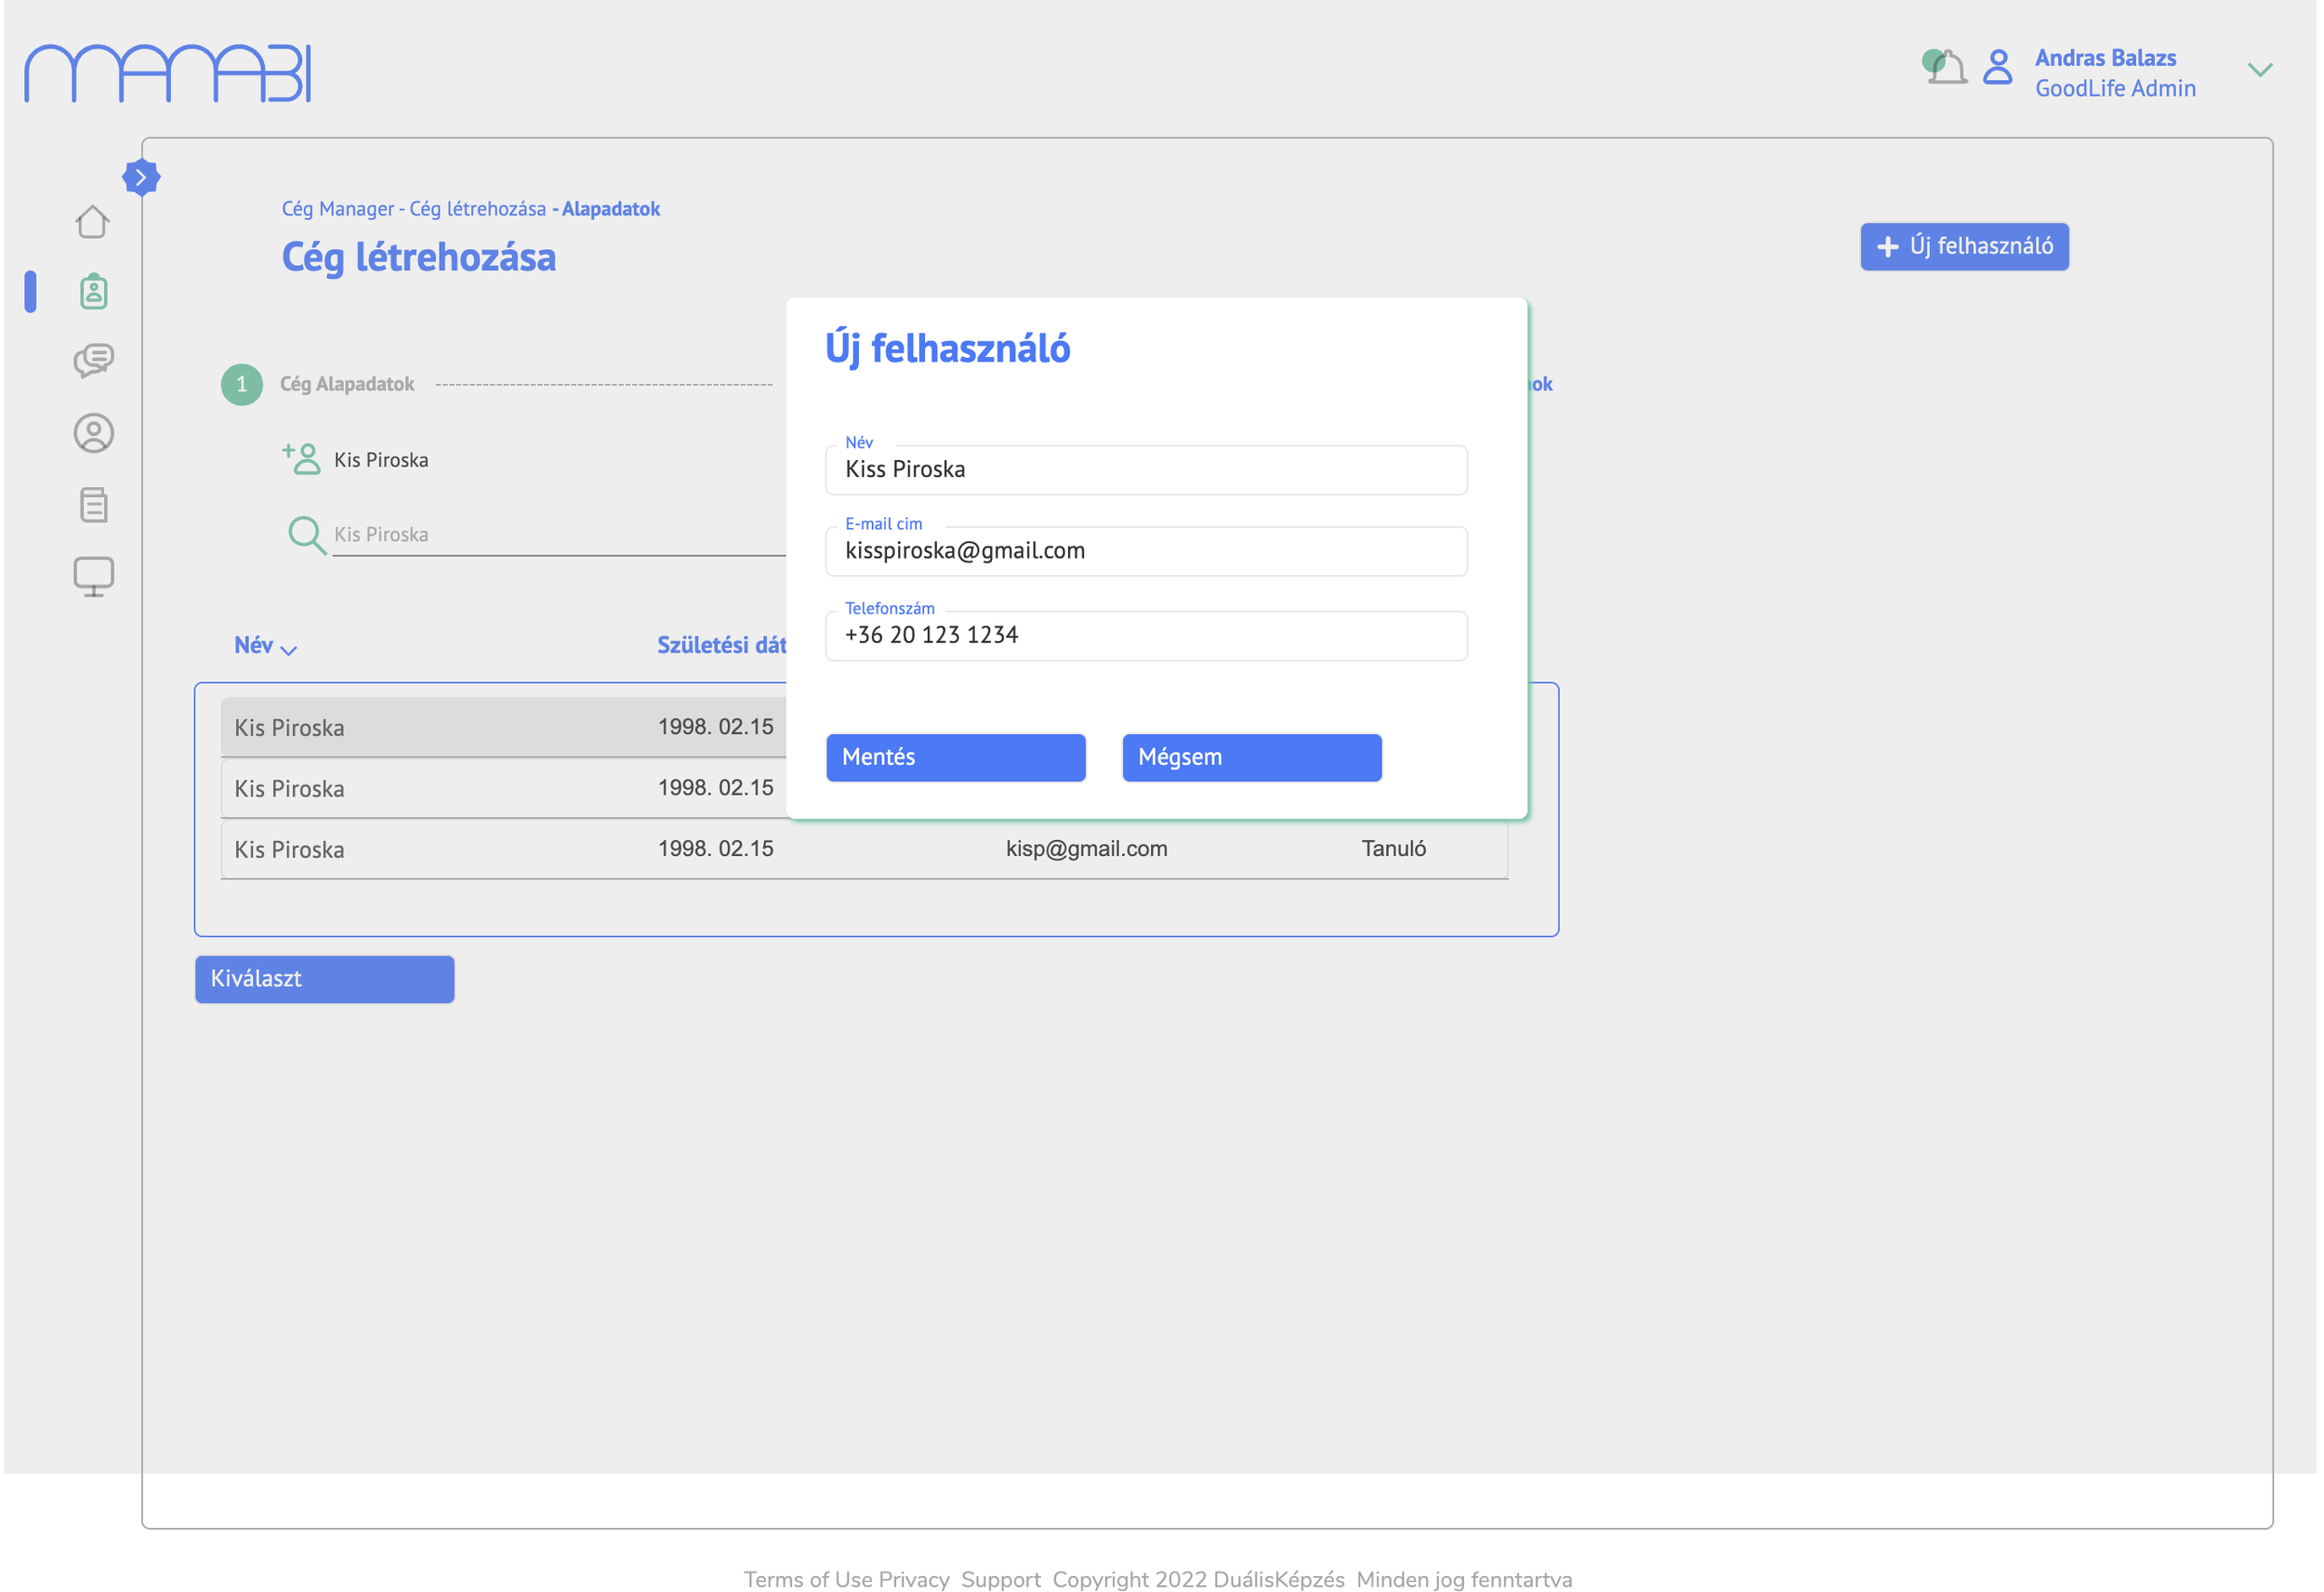
Task: Toggle sorting with the Név column chevron
Action: [x=290, y=650]
